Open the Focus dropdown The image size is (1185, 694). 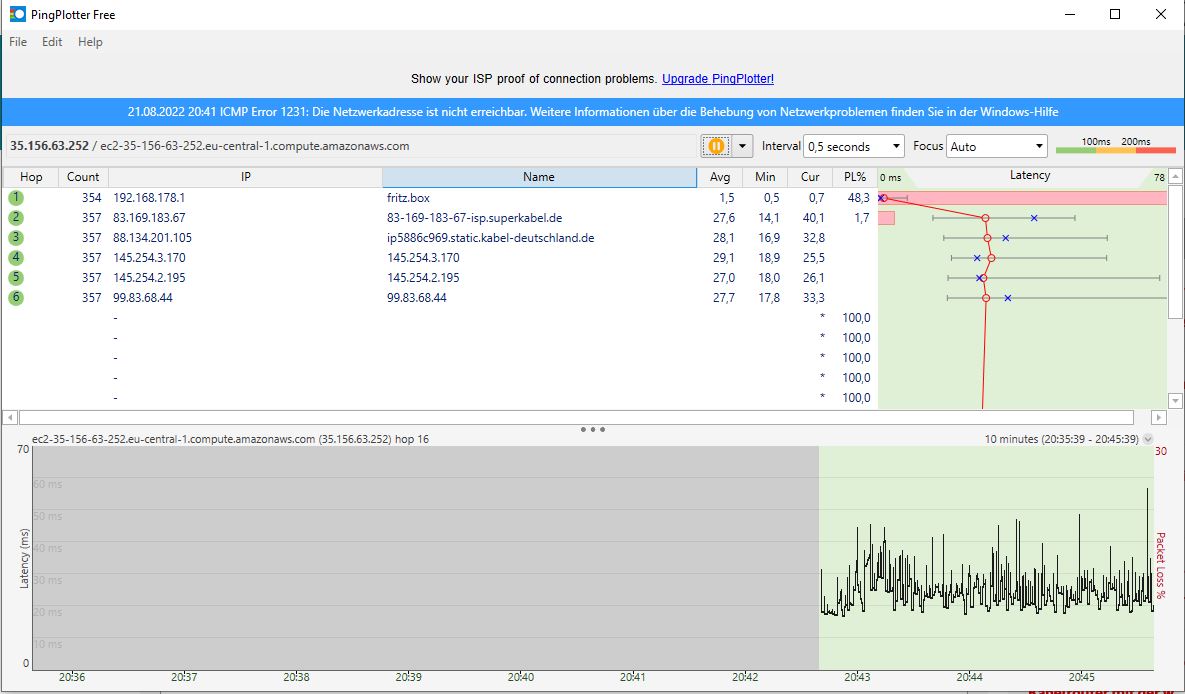(x=997, y=147)
